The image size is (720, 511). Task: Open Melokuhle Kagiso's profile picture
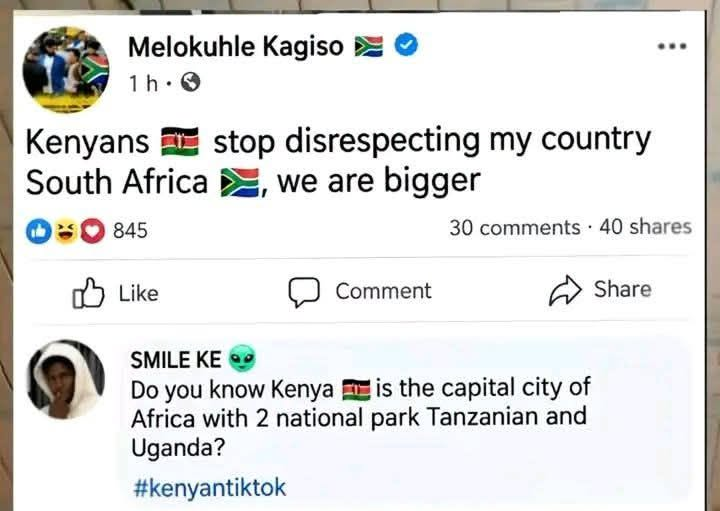click(x=66, y=69)
